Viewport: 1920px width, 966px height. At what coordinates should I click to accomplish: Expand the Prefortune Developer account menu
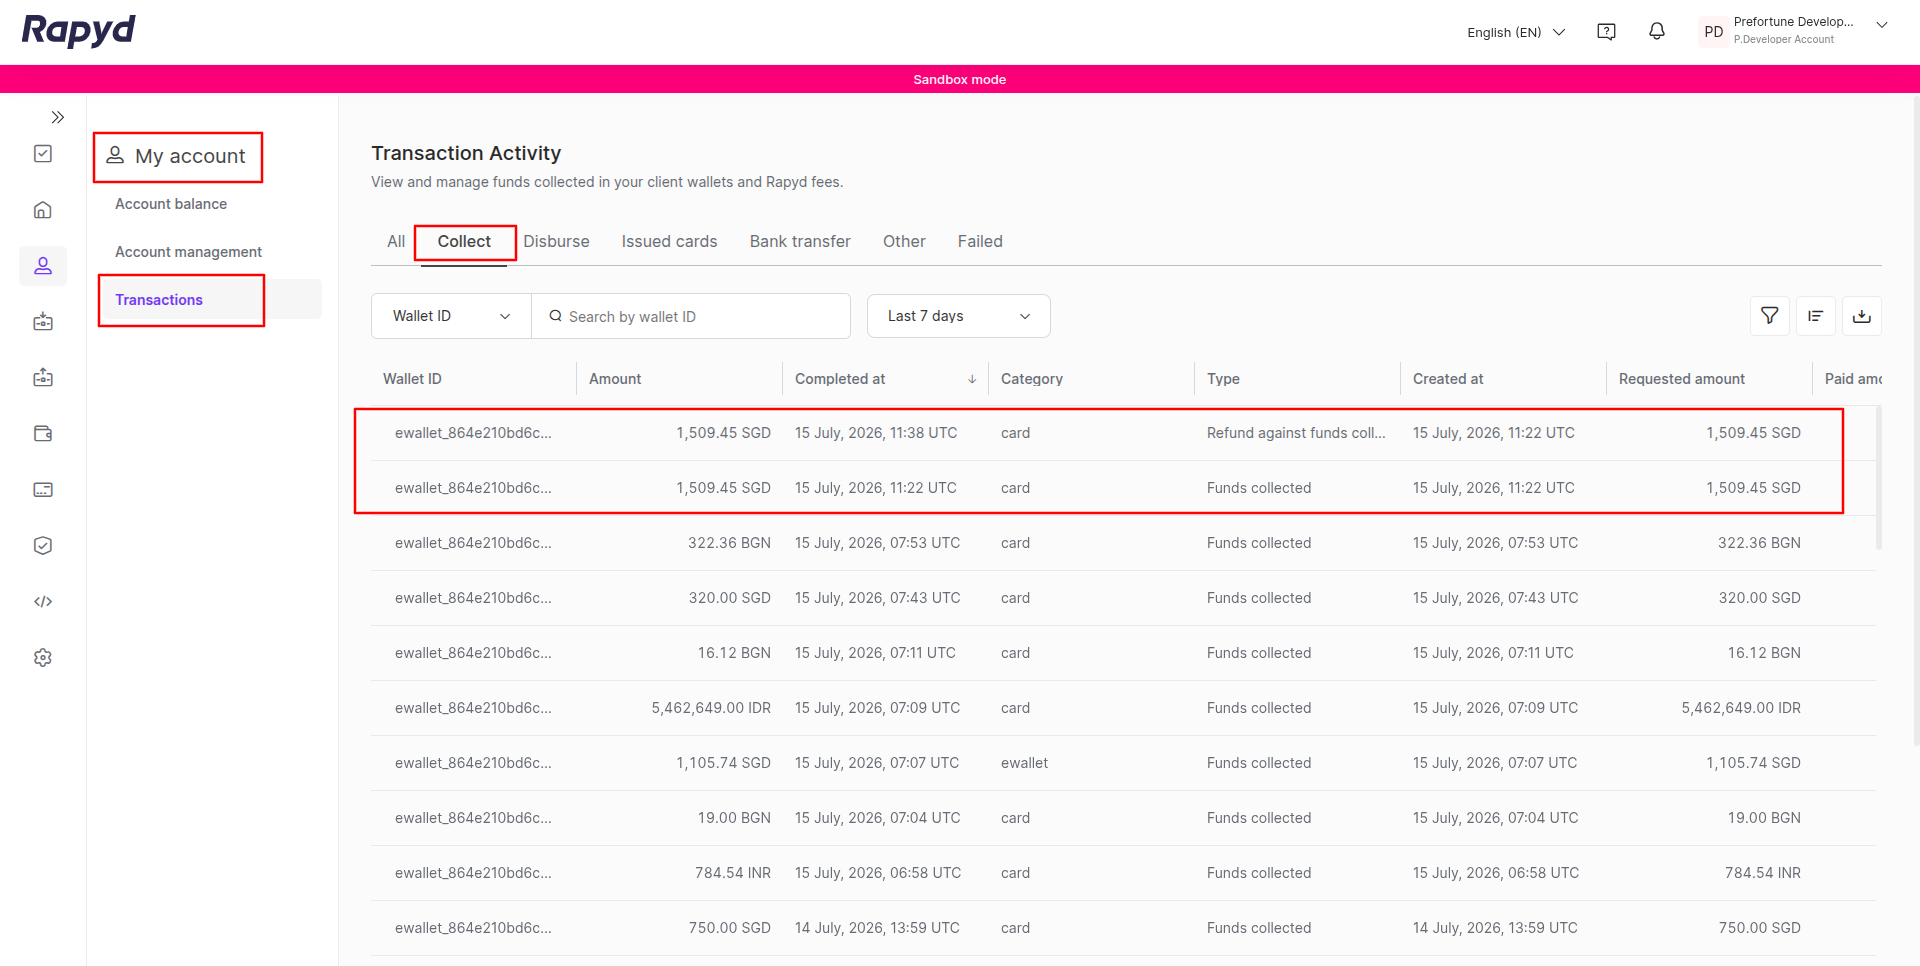tap(1882, 26)
